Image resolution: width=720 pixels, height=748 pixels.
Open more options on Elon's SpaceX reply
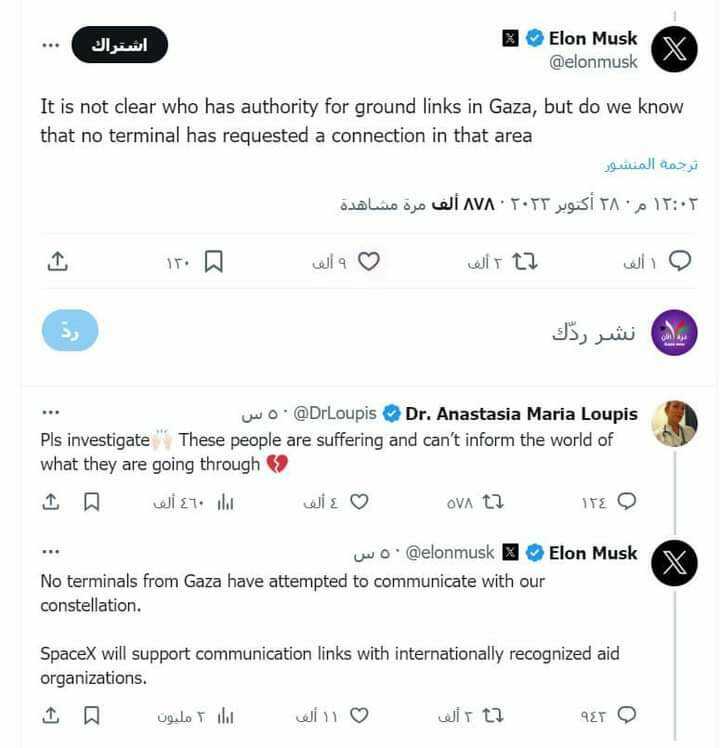coord(51,551)
